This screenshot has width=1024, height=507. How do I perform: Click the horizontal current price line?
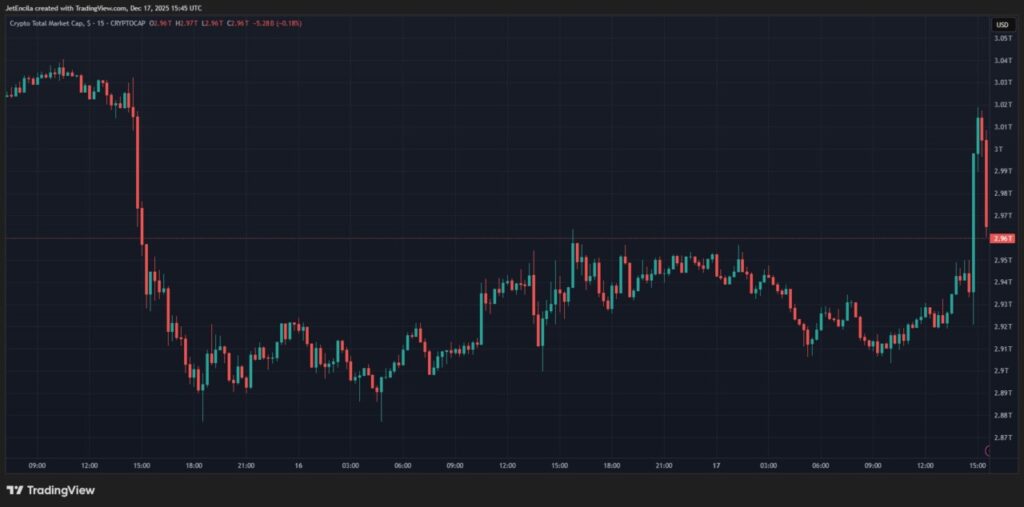click(500, 238)
